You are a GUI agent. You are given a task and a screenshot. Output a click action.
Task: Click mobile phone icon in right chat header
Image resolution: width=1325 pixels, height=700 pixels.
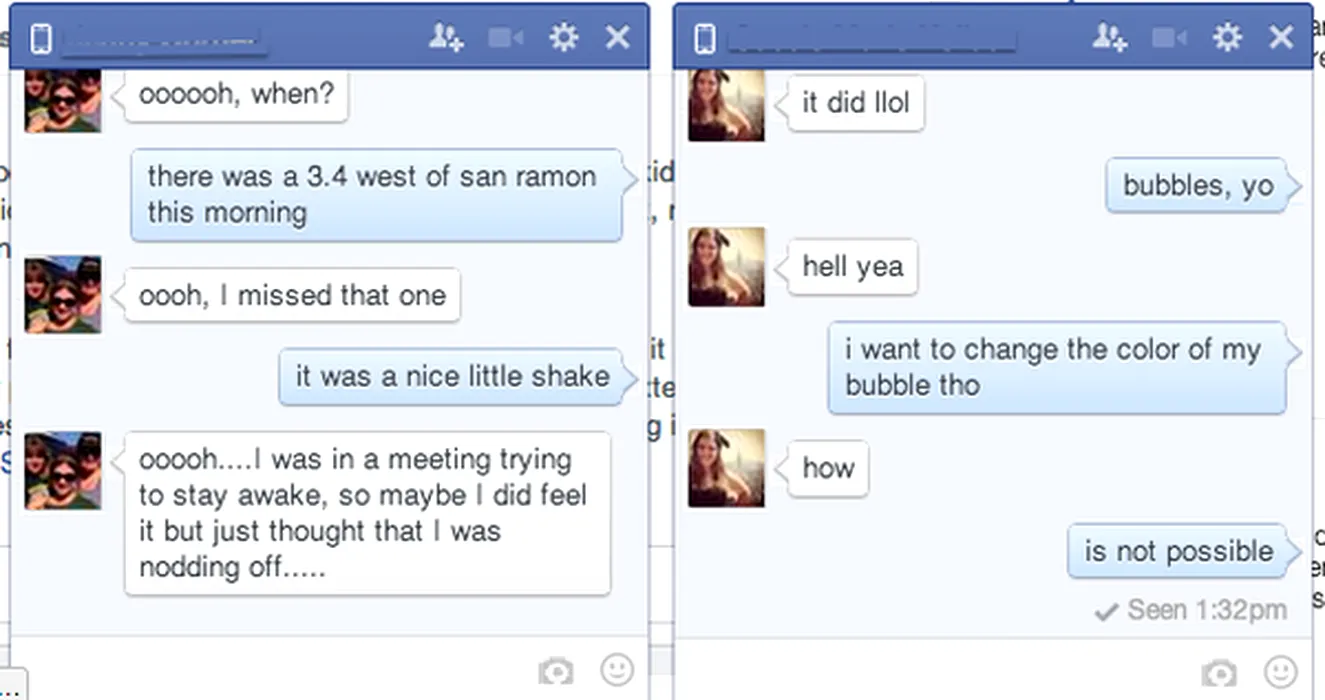pyautogui.click(x=705, y=39)
